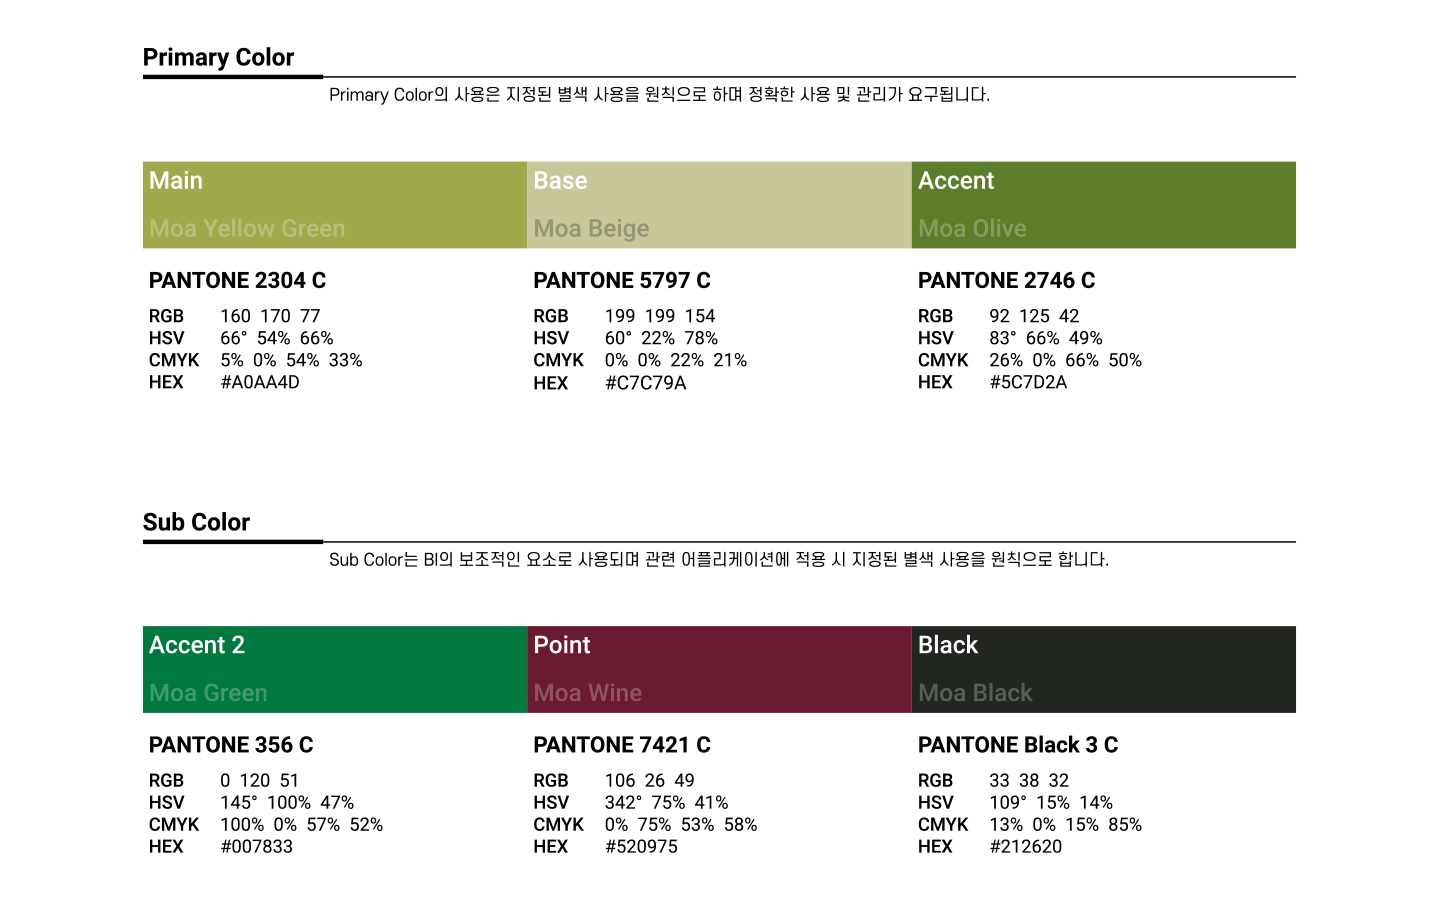
Task: Choose the Accent 2 Moa Green swatch
Action: [334, 669]
